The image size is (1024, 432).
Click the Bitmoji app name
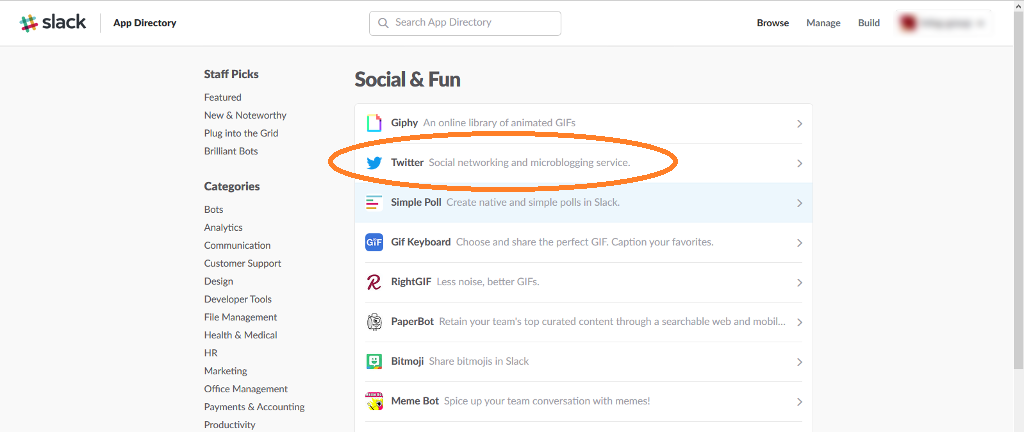coord(408,362)
